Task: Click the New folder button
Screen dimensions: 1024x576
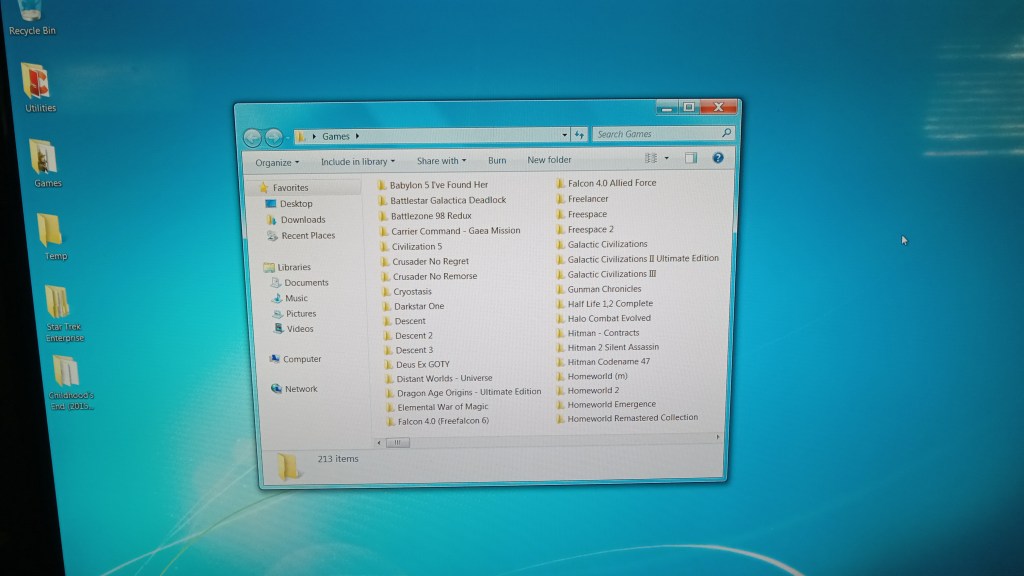Action: (x=549, y=160)
